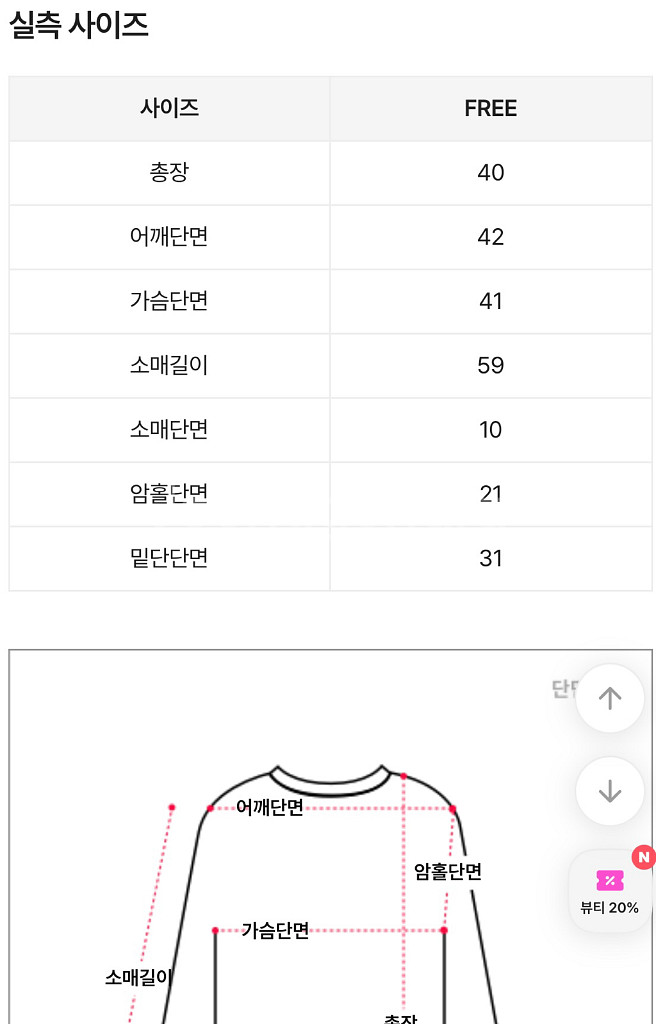Click the pink discount ticket icon
The image size is (656, 1024).
pos(609,881)
